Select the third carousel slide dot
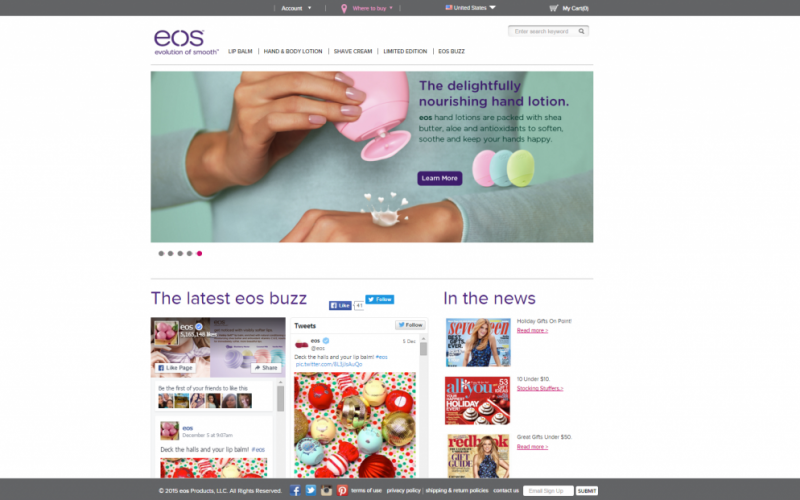The width and height of the screenshot is (800, 500). (x=180, y=254)
